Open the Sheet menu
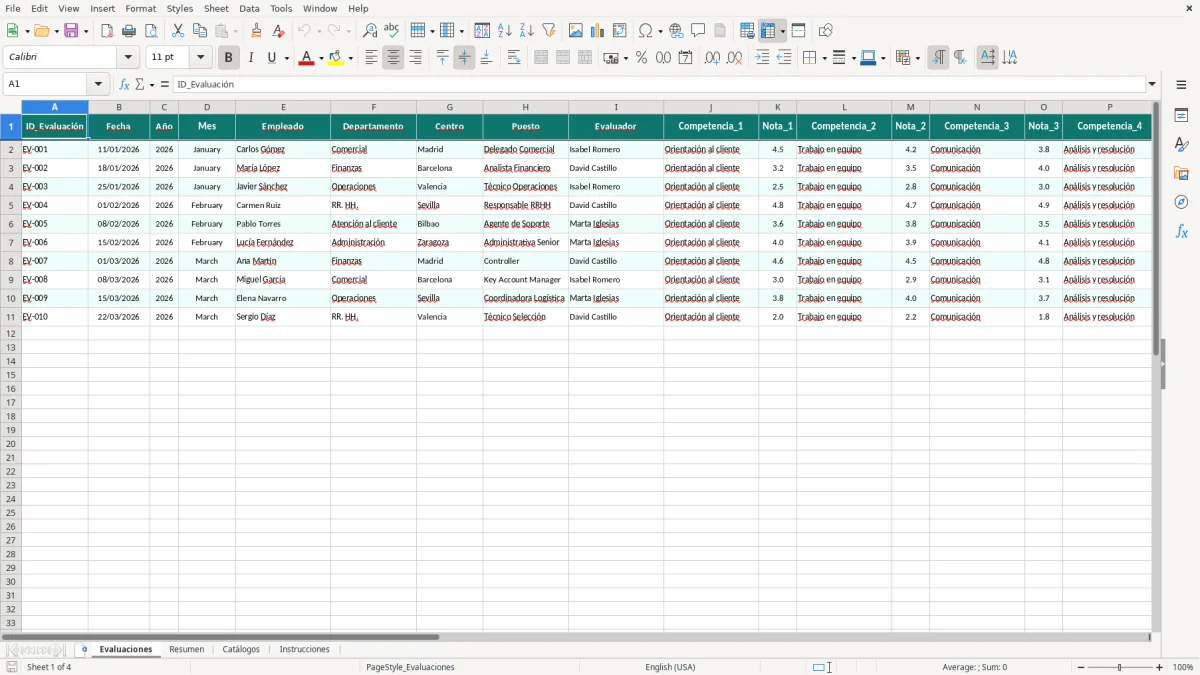The height and width of the screenshot is (675, 1200). coord(216,8)
